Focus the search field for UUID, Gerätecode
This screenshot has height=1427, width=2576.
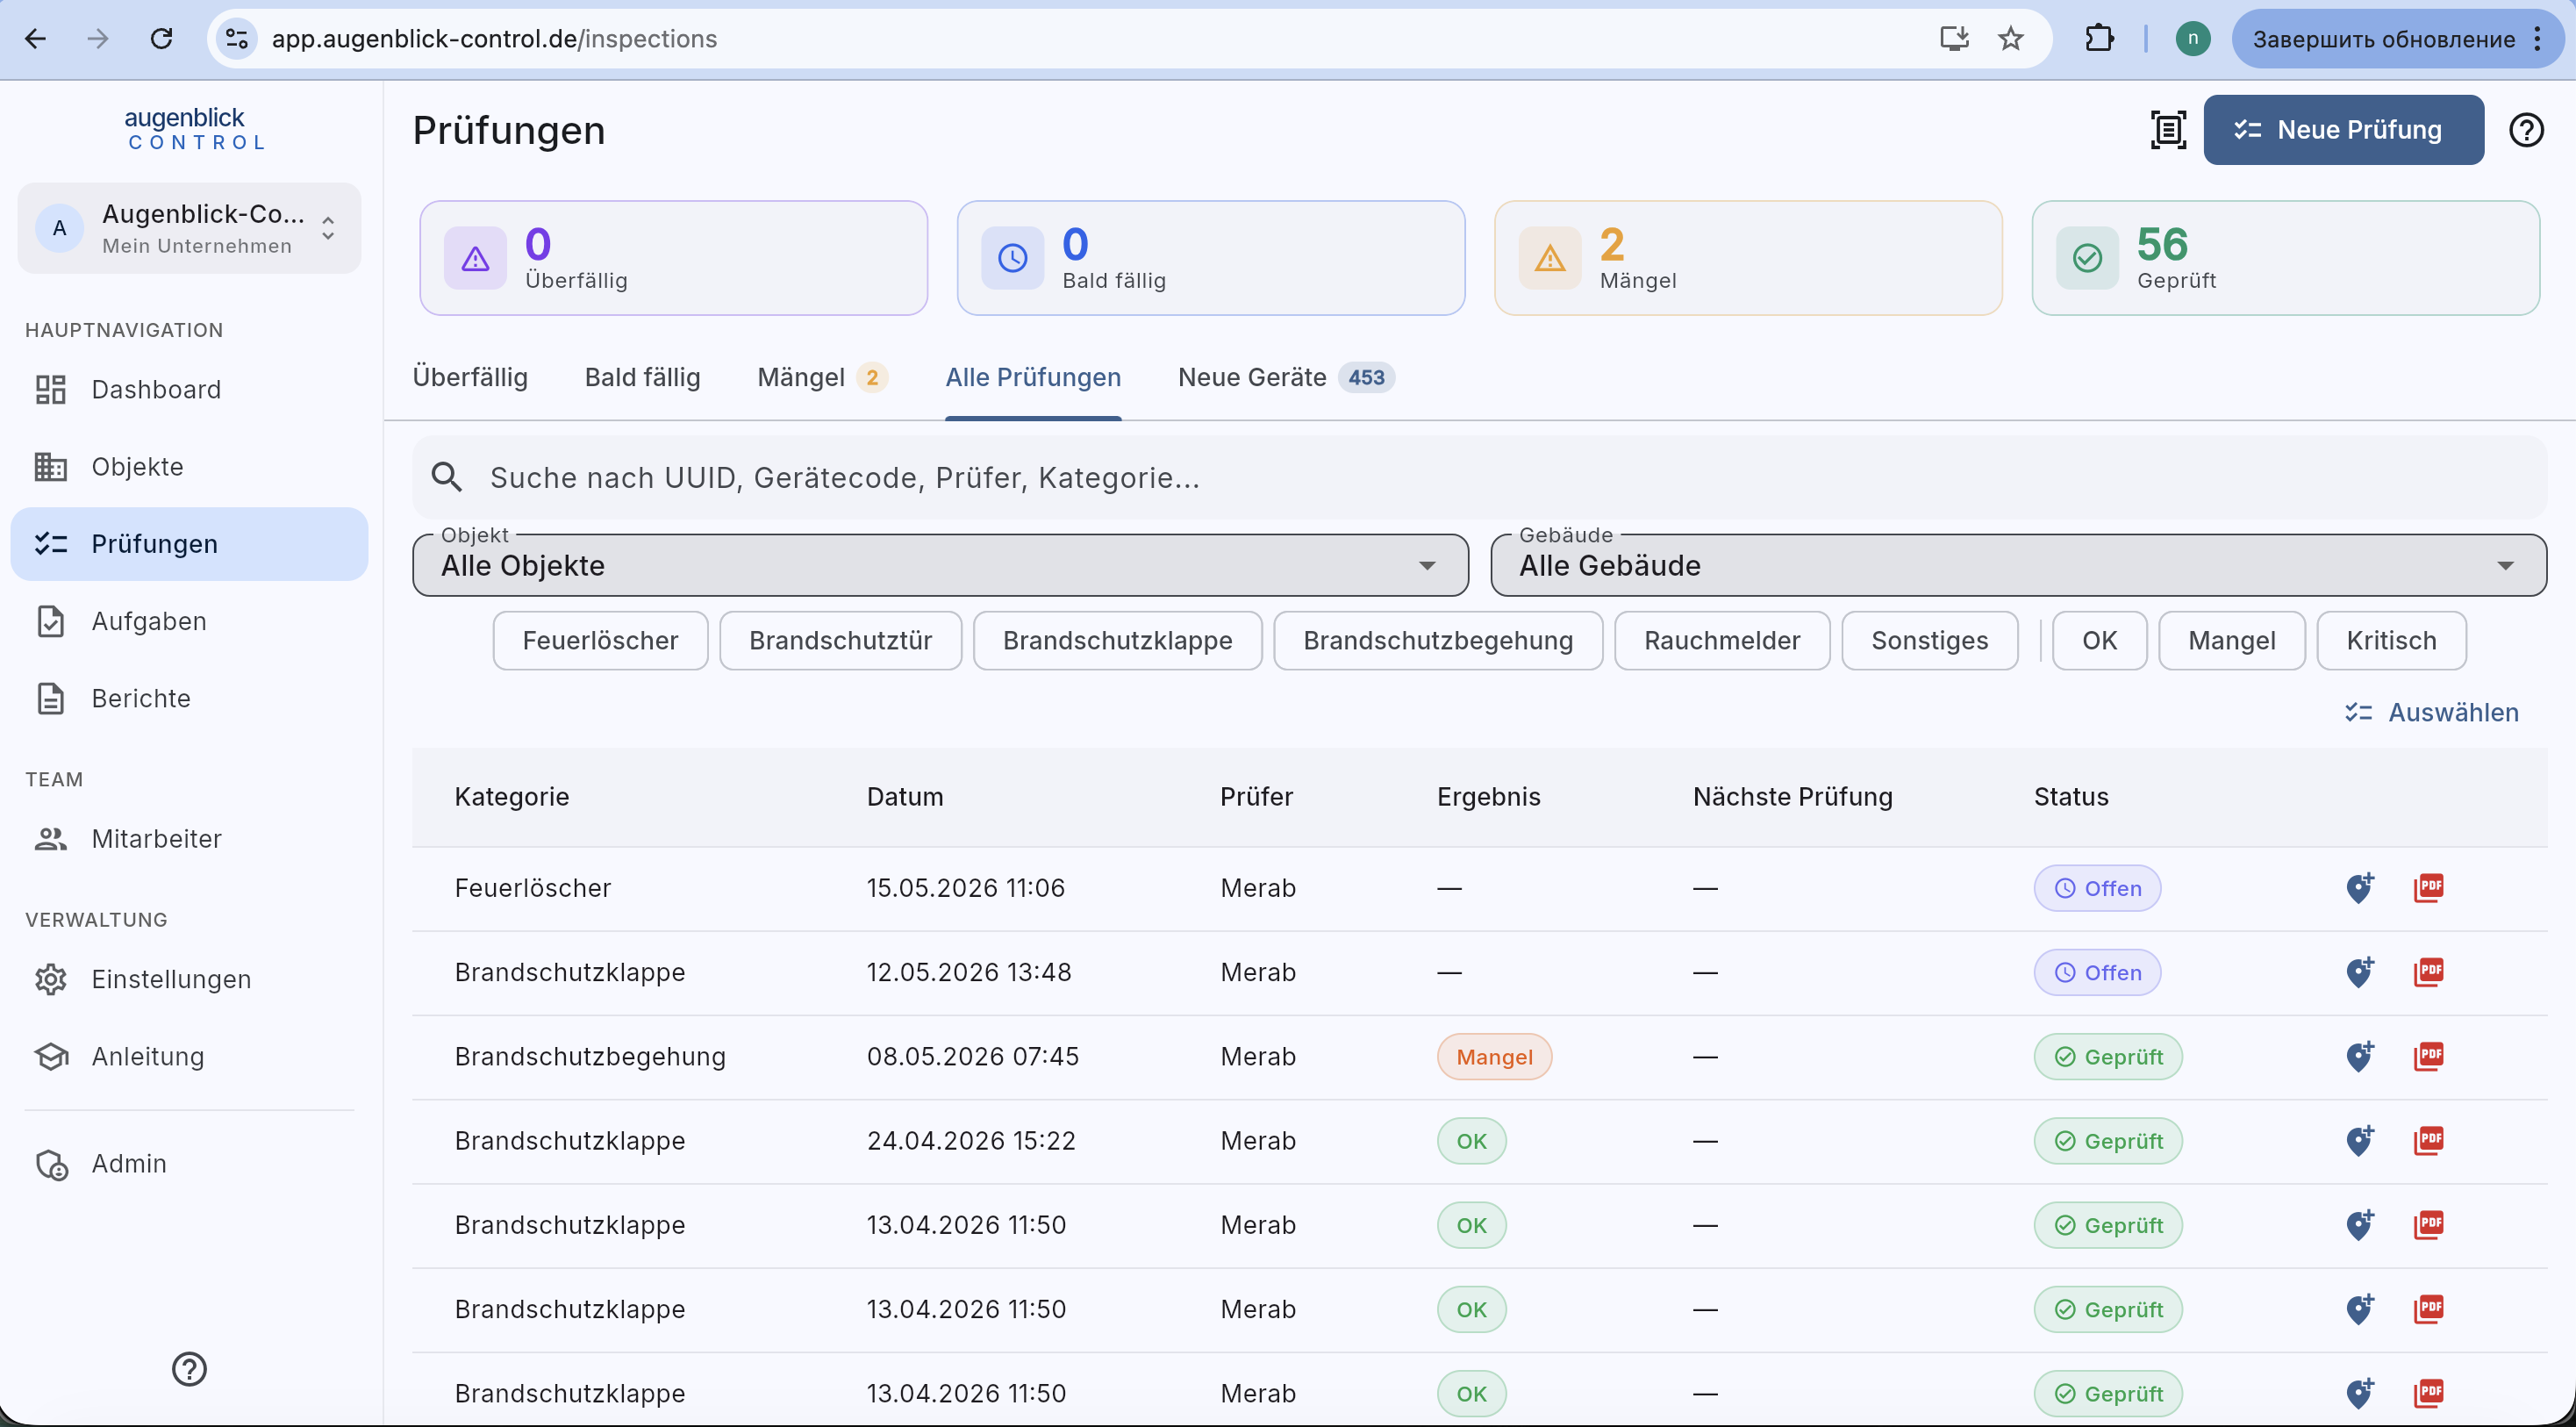[x=1479, y=477]
